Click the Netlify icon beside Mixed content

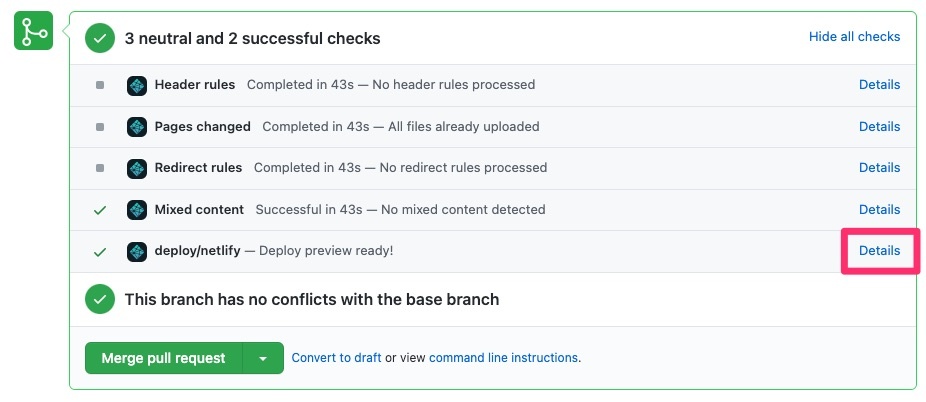click(137, 210)
